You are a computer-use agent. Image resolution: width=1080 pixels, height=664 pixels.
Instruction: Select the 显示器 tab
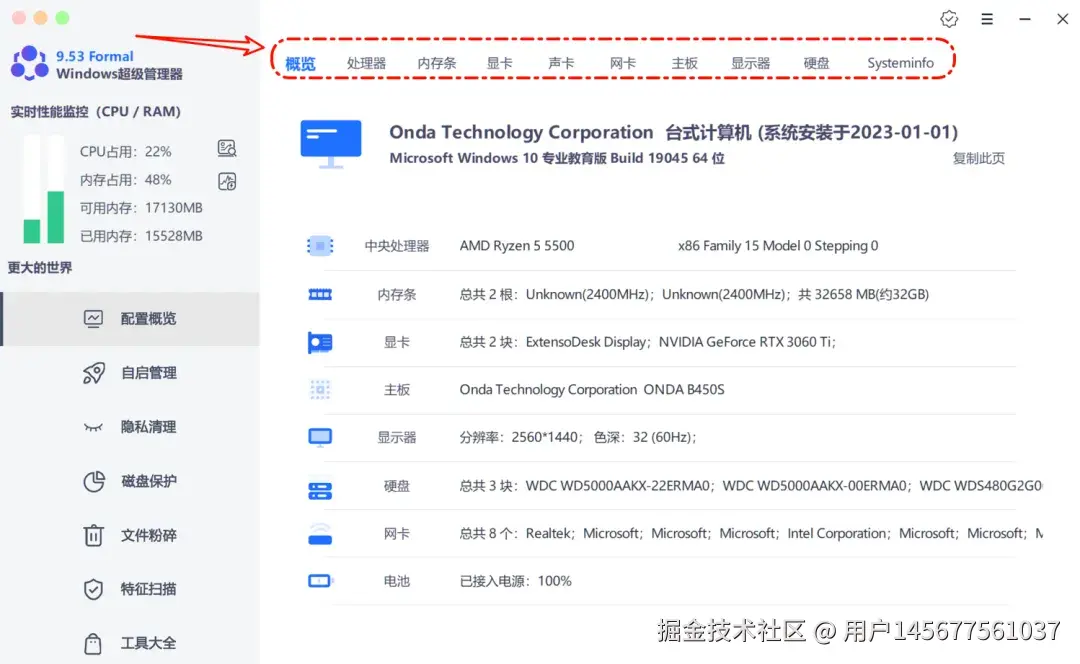(x=750, y=63)
